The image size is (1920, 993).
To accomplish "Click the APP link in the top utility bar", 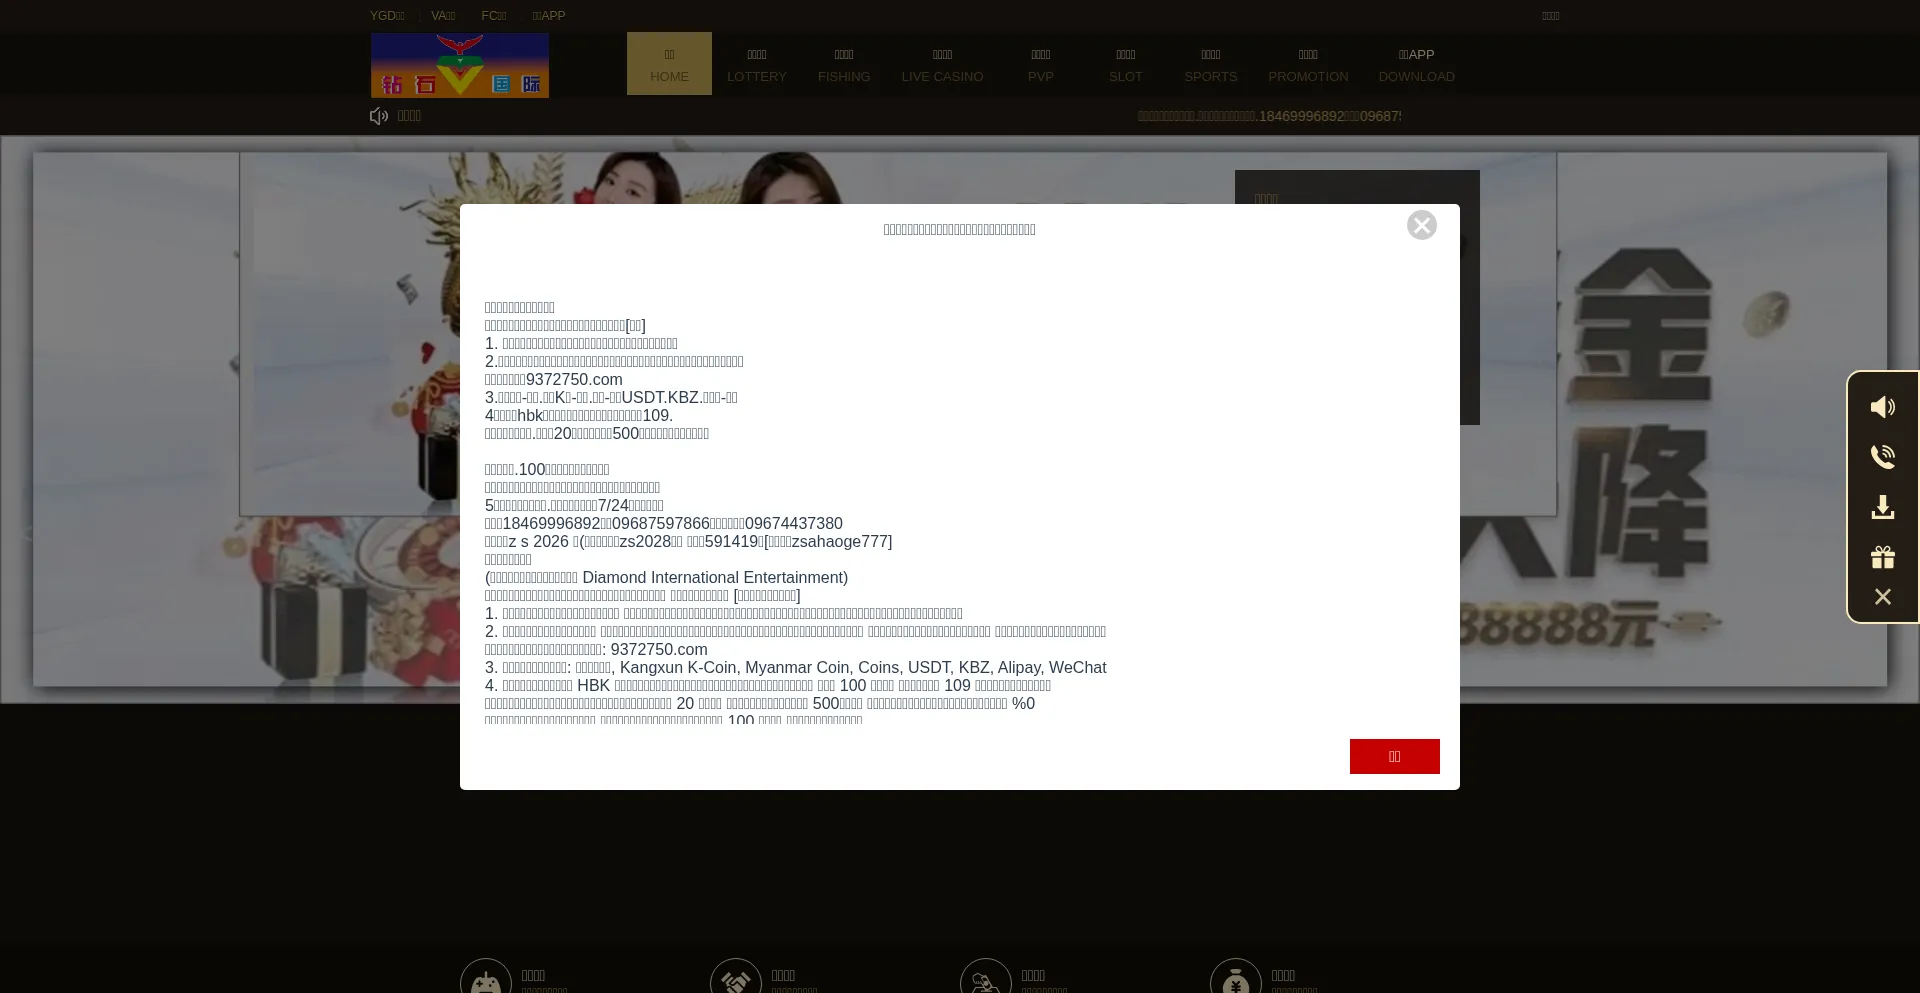I will tap(549, 16).
